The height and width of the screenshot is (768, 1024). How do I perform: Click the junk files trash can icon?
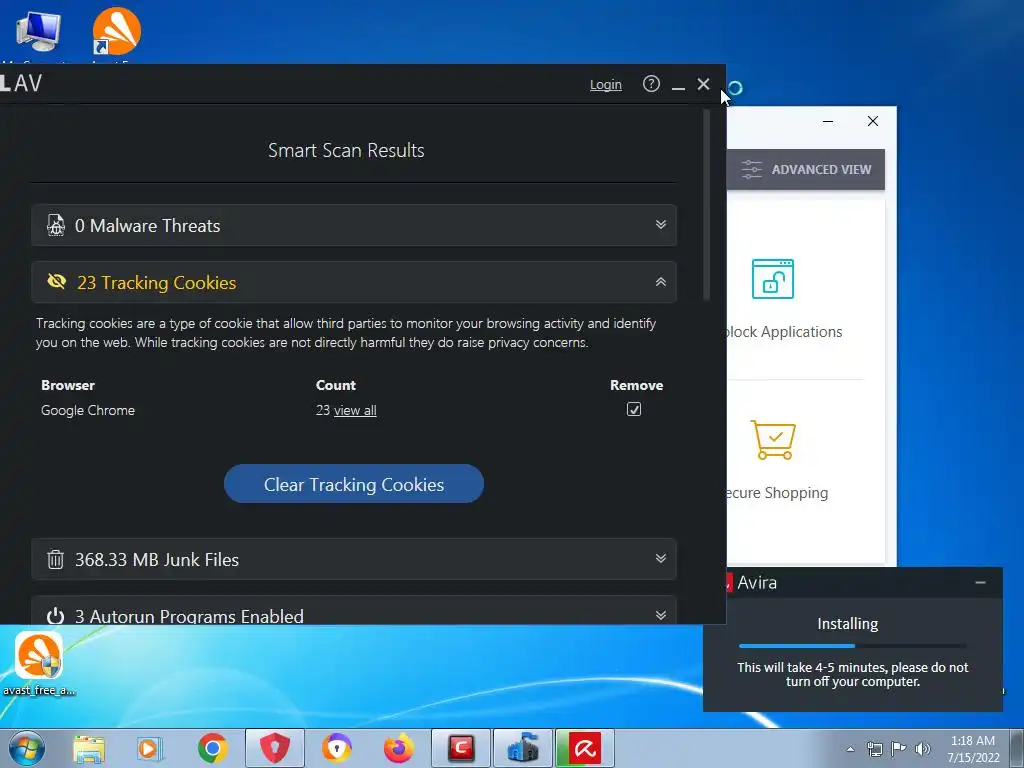(x=56, y=559)
